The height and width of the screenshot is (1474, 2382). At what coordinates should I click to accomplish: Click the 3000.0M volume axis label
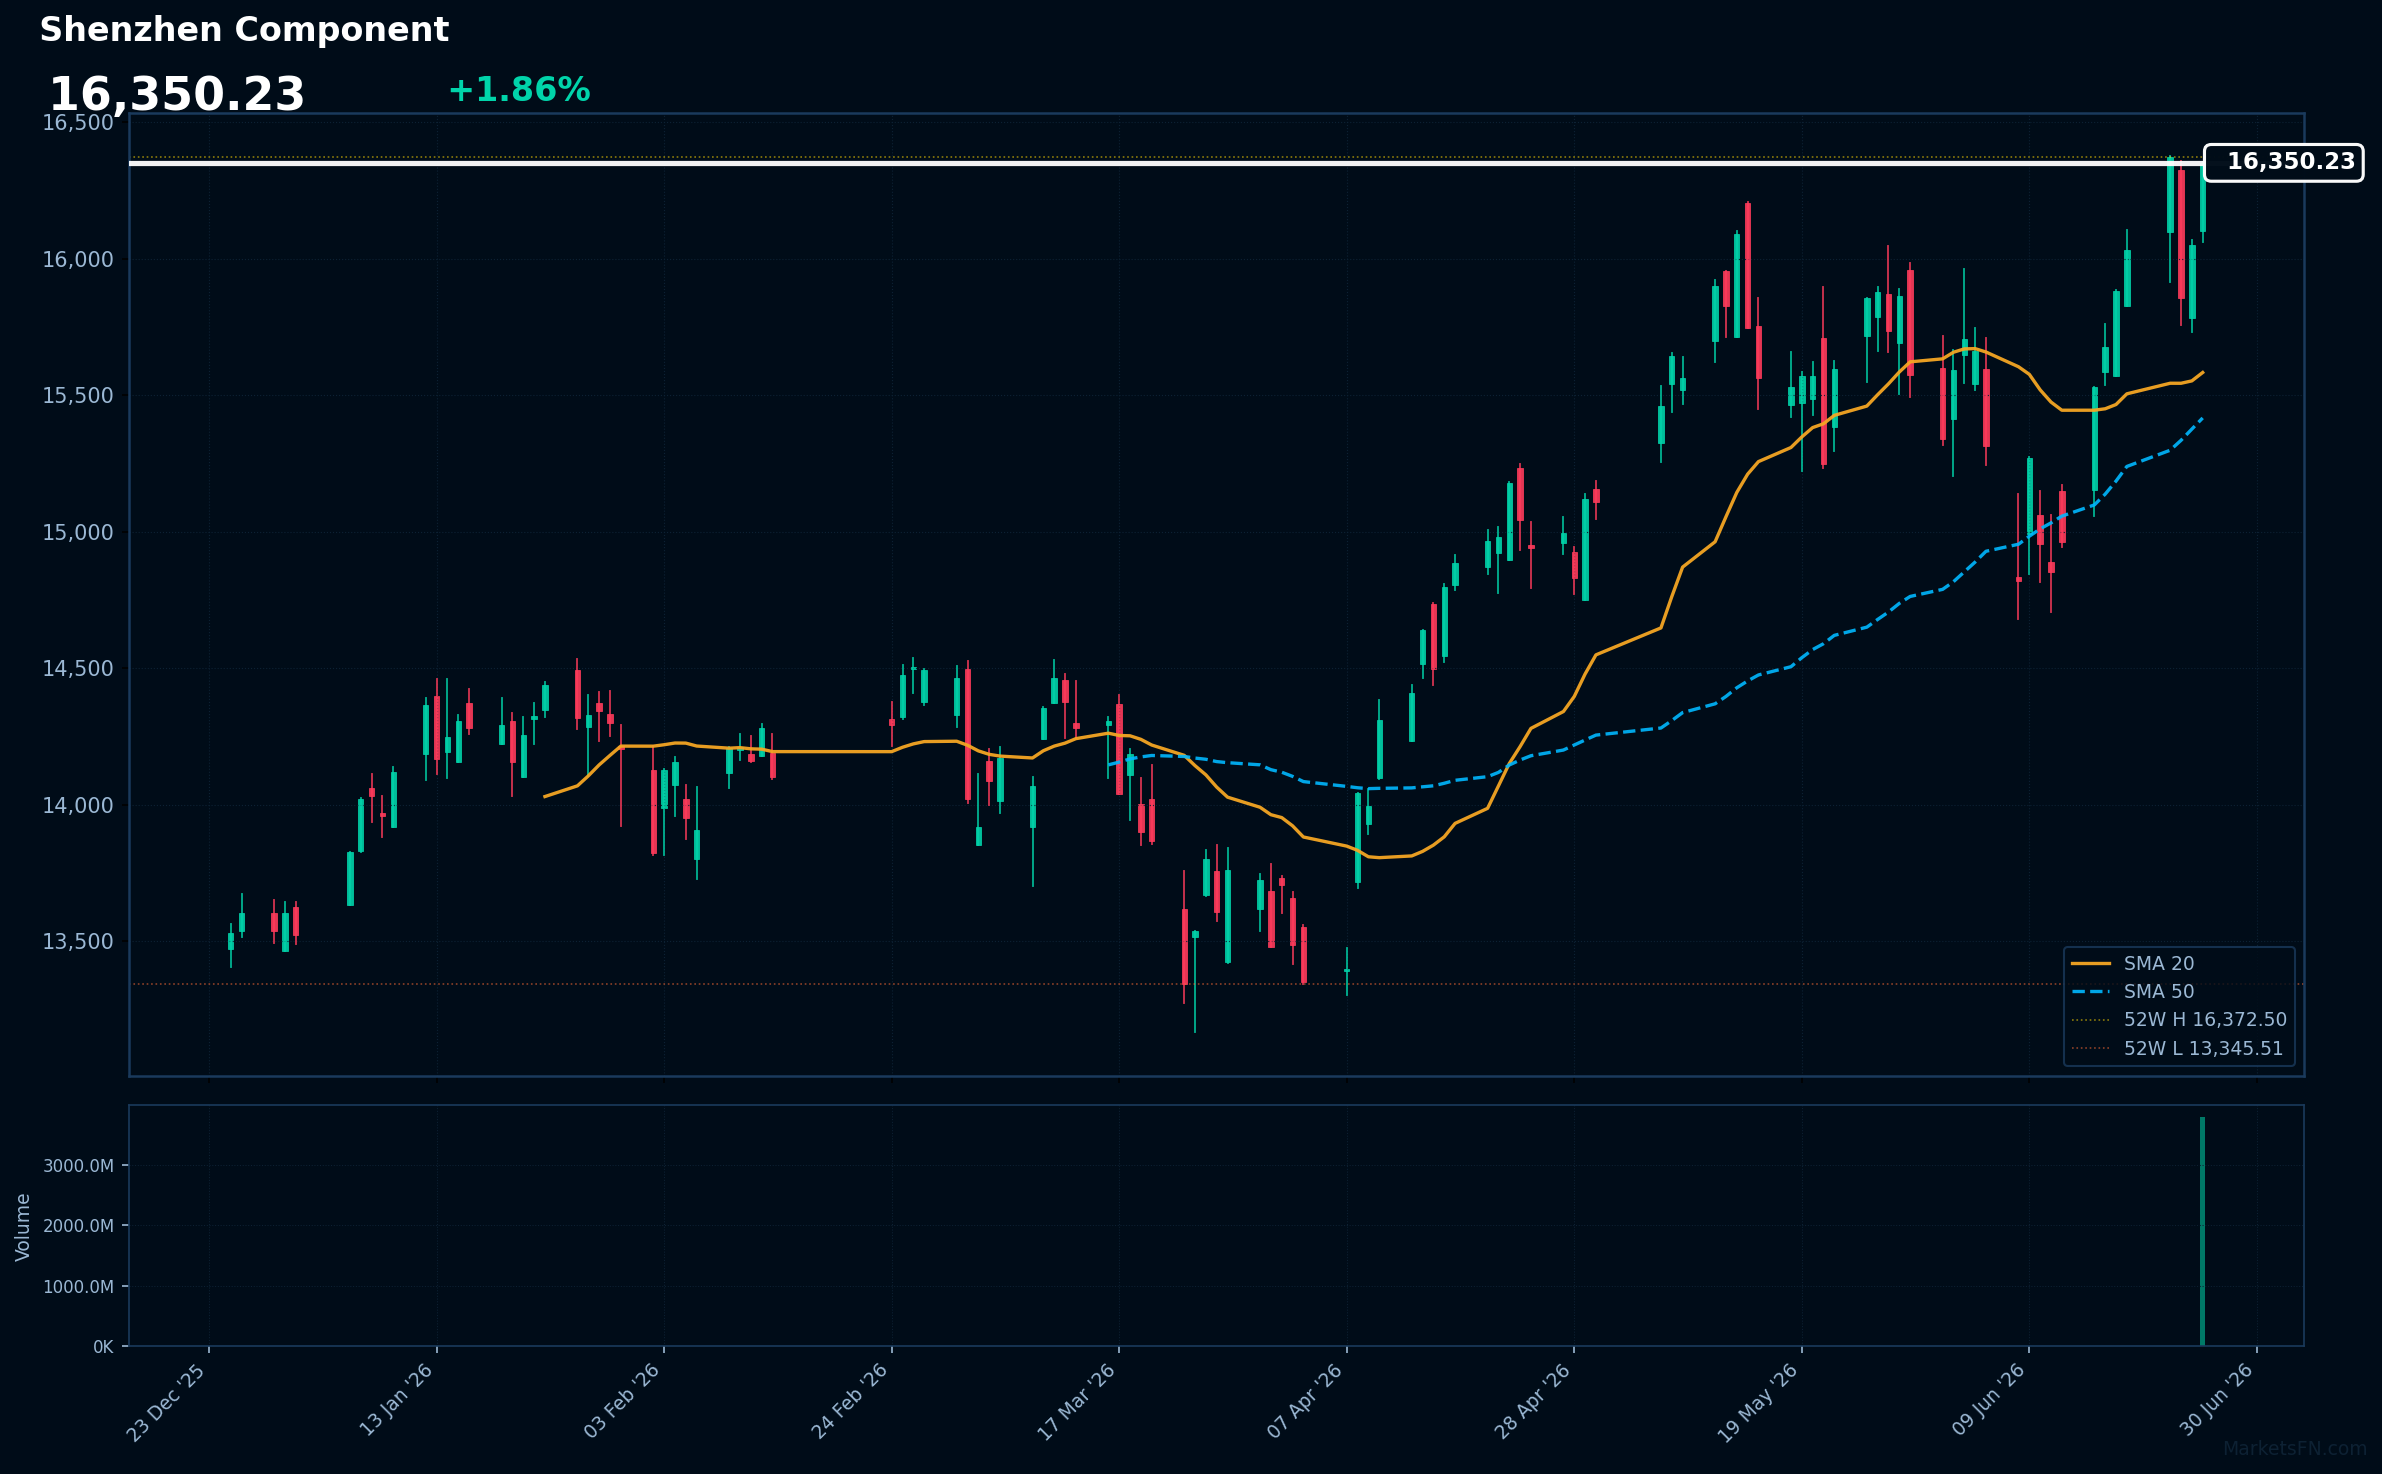click(x=78, y=1166)
